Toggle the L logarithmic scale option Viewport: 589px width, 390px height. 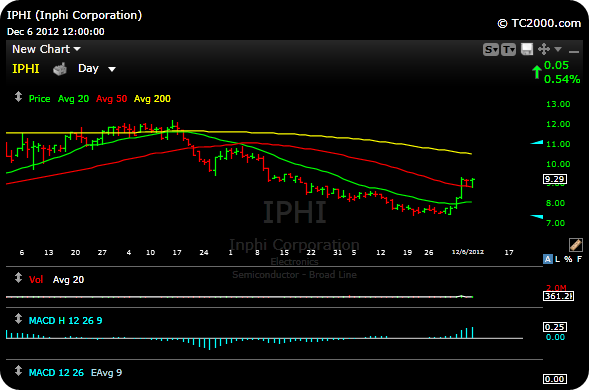click(557, 259)
